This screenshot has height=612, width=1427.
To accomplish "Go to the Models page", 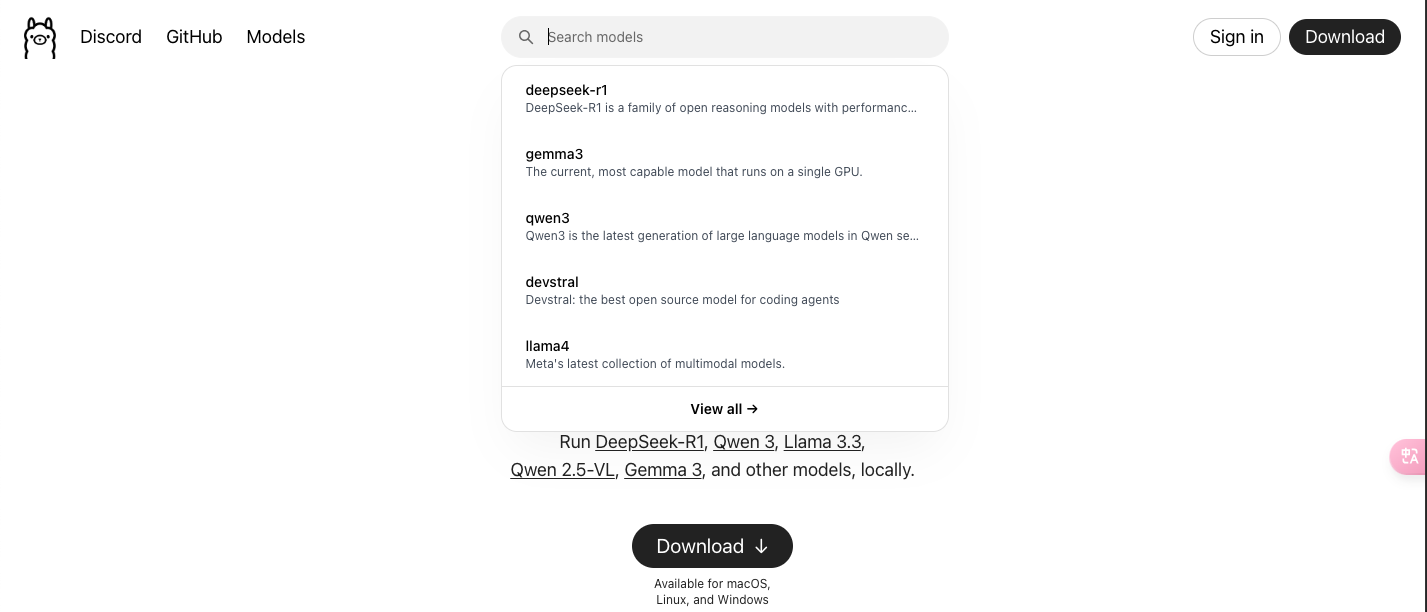I will pos(276,37).
